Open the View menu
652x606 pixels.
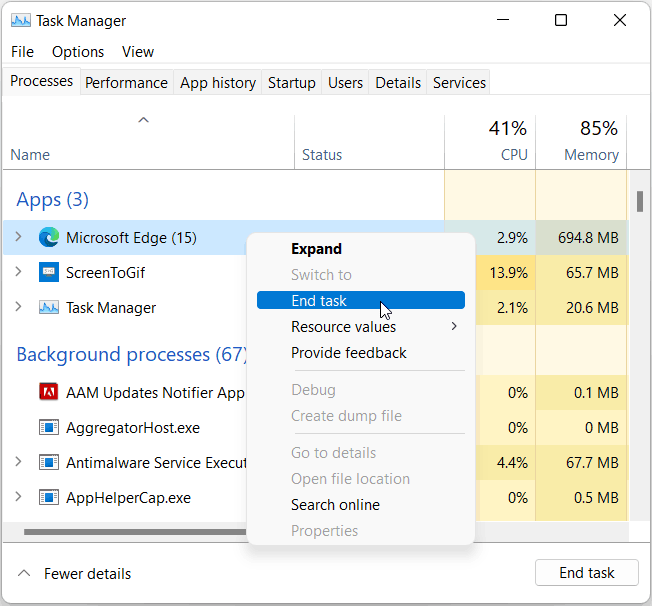tap(138, 52)
